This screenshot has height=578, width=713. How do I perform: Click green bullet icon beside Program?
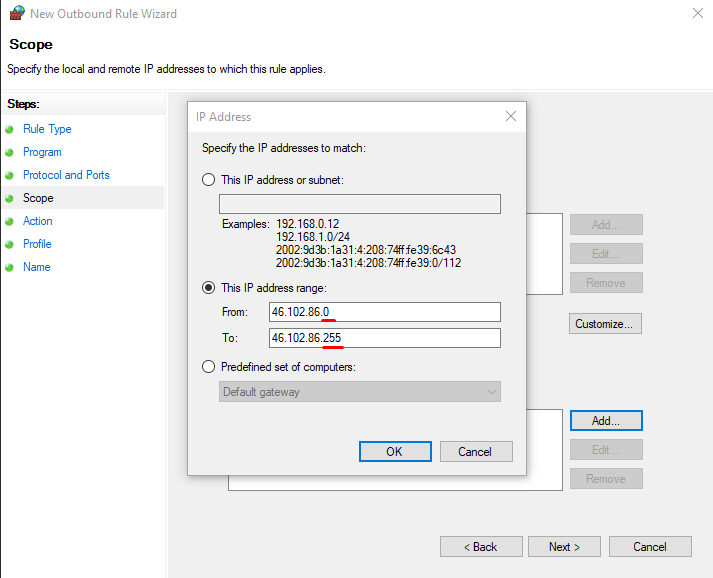(x=10, y=153)
